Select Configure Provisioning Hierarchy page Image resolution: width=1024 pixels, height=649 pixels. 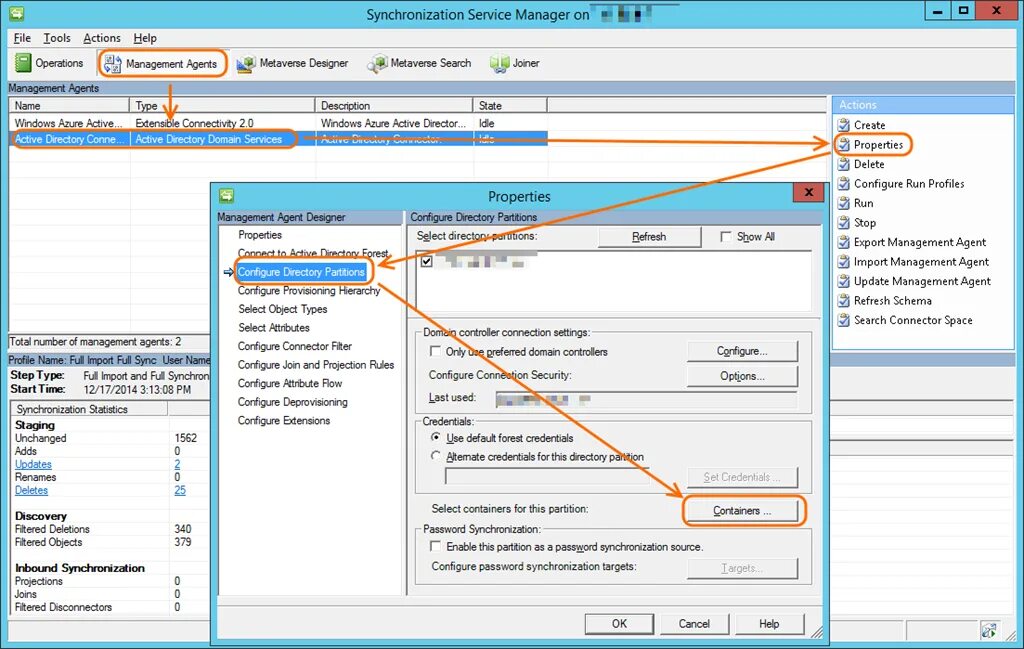click(309, 291)
